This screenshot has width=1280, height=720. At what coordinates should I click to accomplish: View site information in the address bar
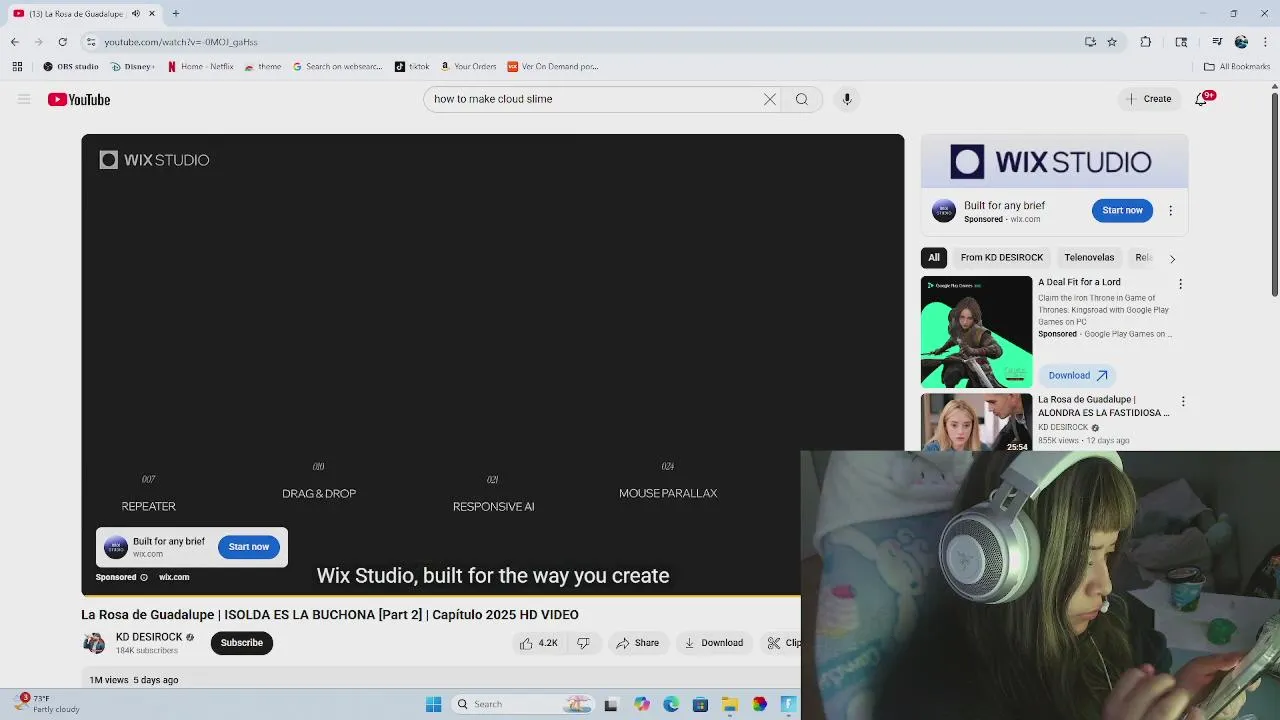click(91, 42)
